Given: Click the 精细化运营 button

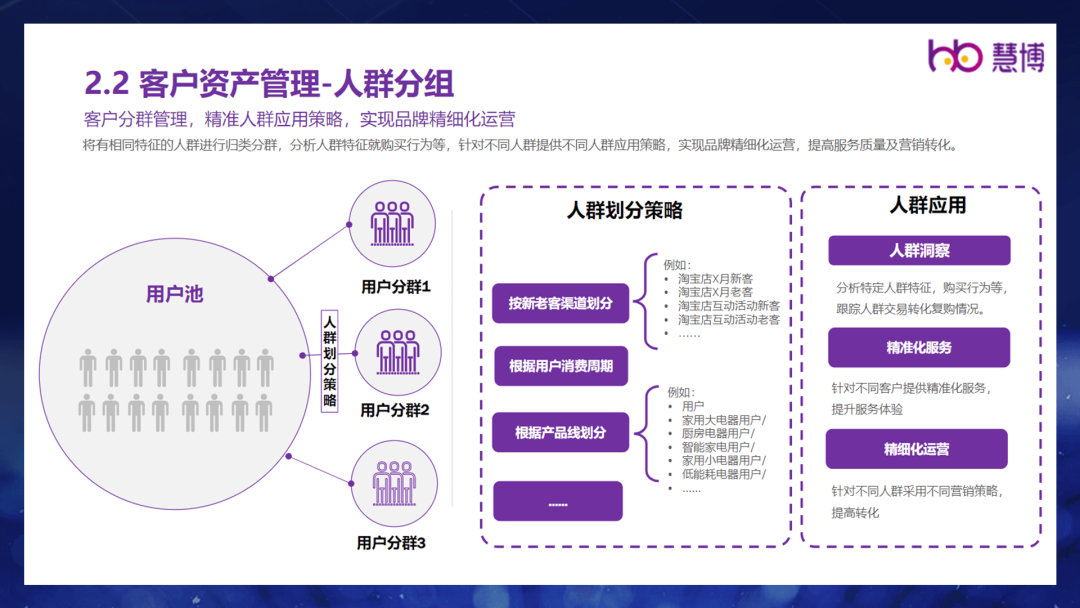Looking at the screenshot, I should (916, 449).
